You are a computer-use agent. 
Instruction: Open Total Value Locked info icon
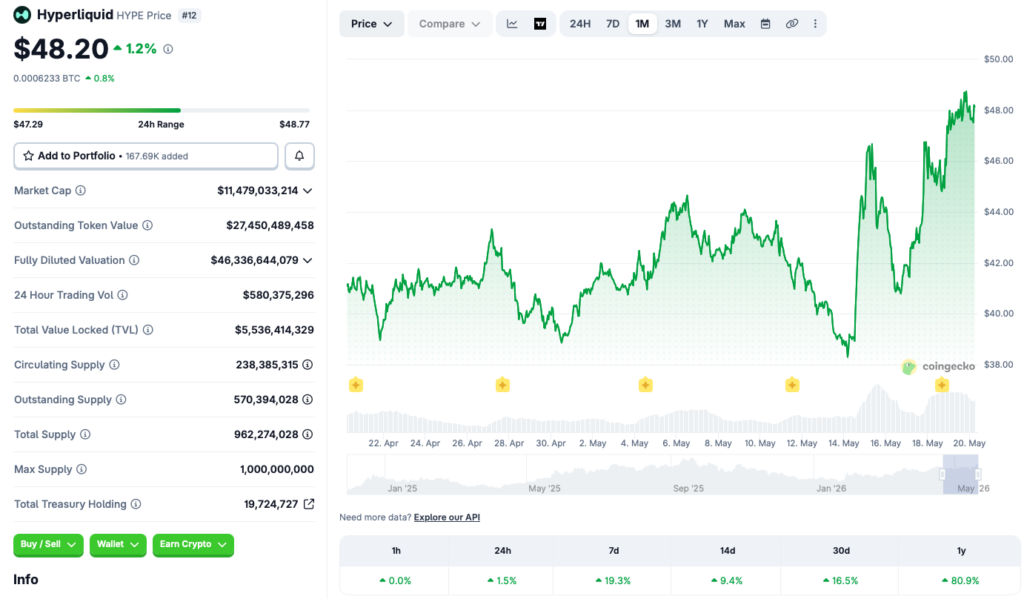click(x=148, y=330)
